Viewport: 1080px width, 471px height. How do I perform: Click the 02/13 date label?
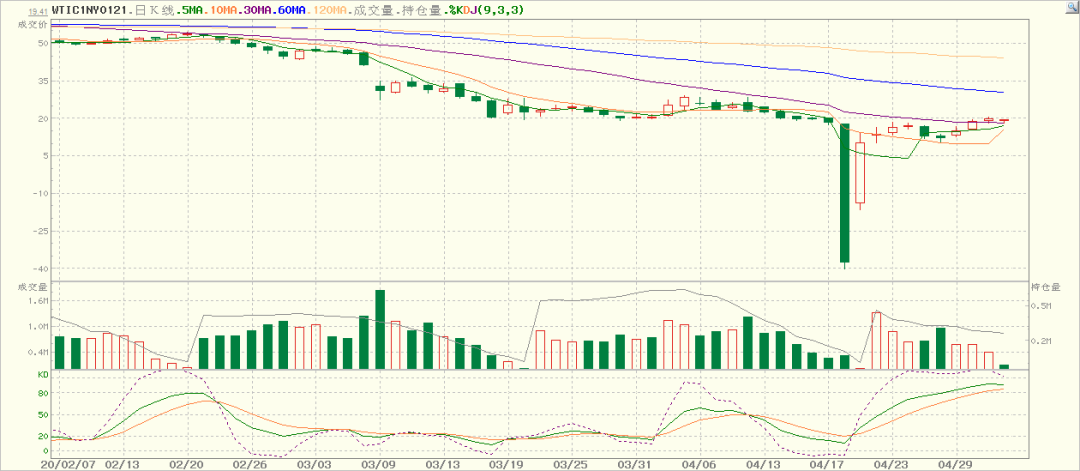tap(123, 465)
